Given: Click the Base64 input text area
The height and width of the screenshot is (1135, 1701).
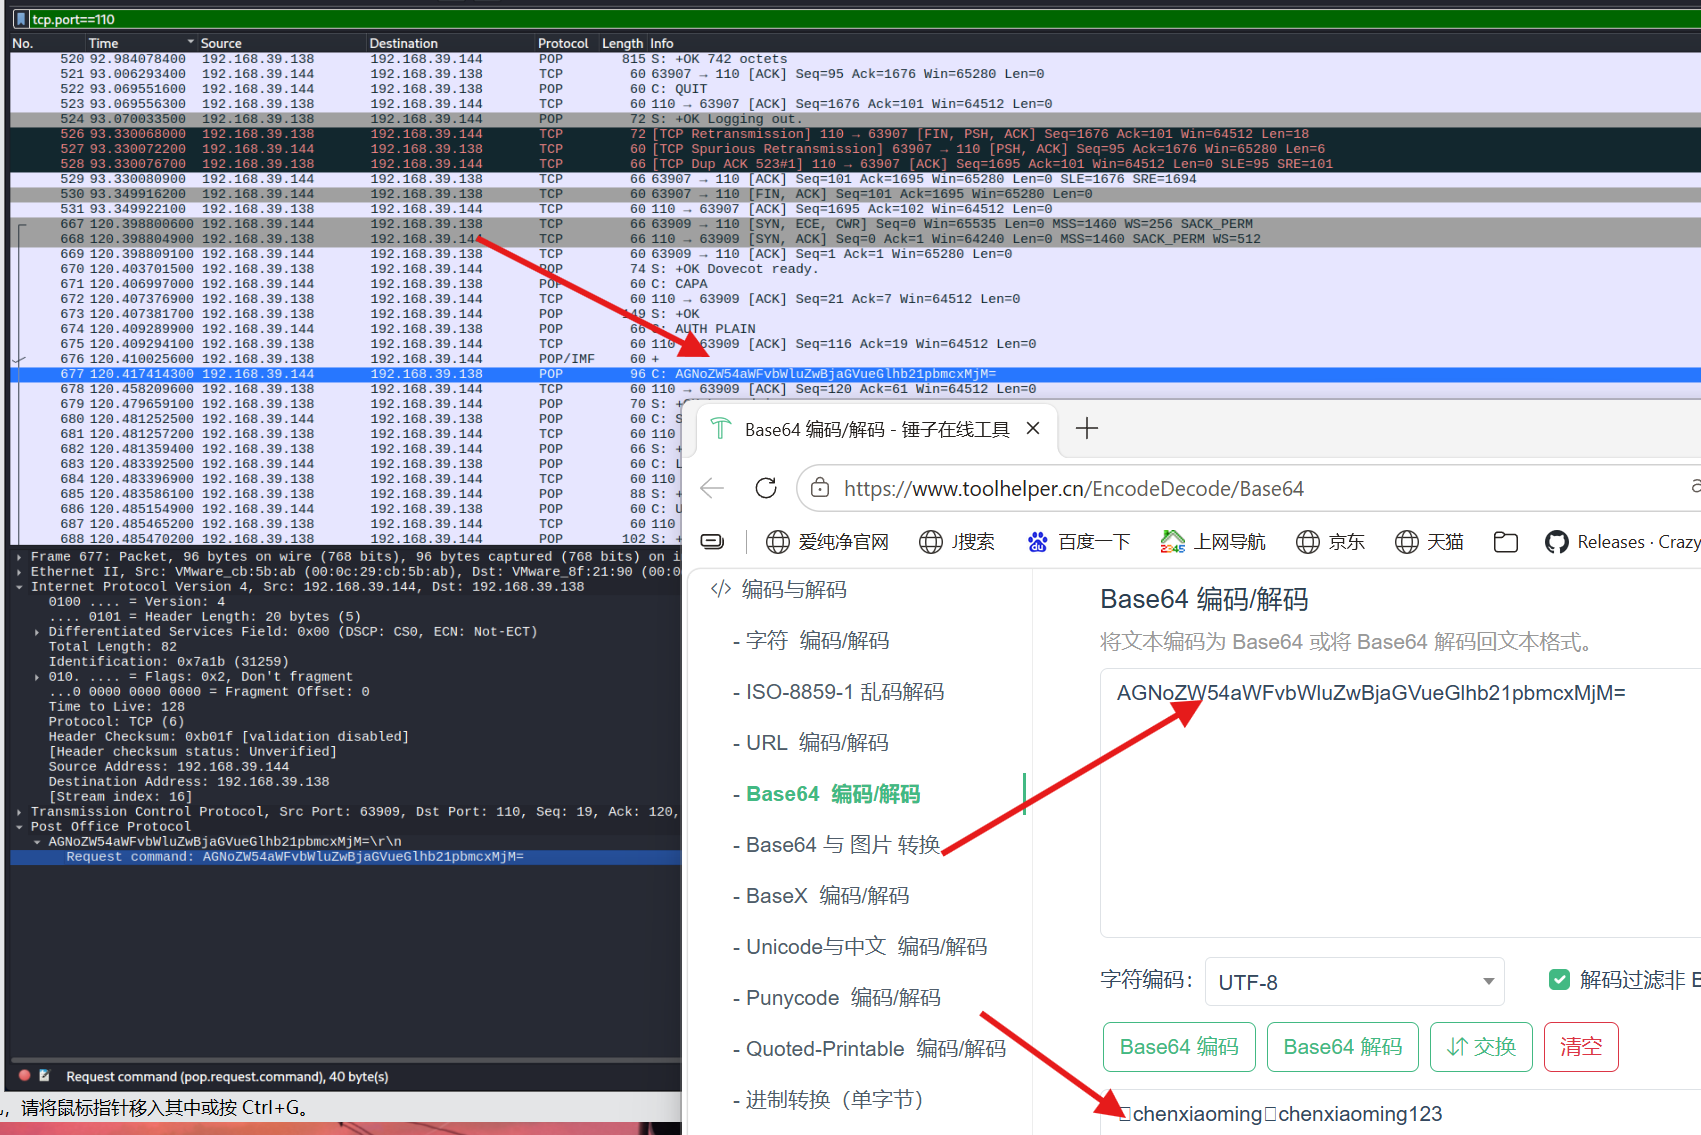Looking at the screenshot, I should (1400, 804).
